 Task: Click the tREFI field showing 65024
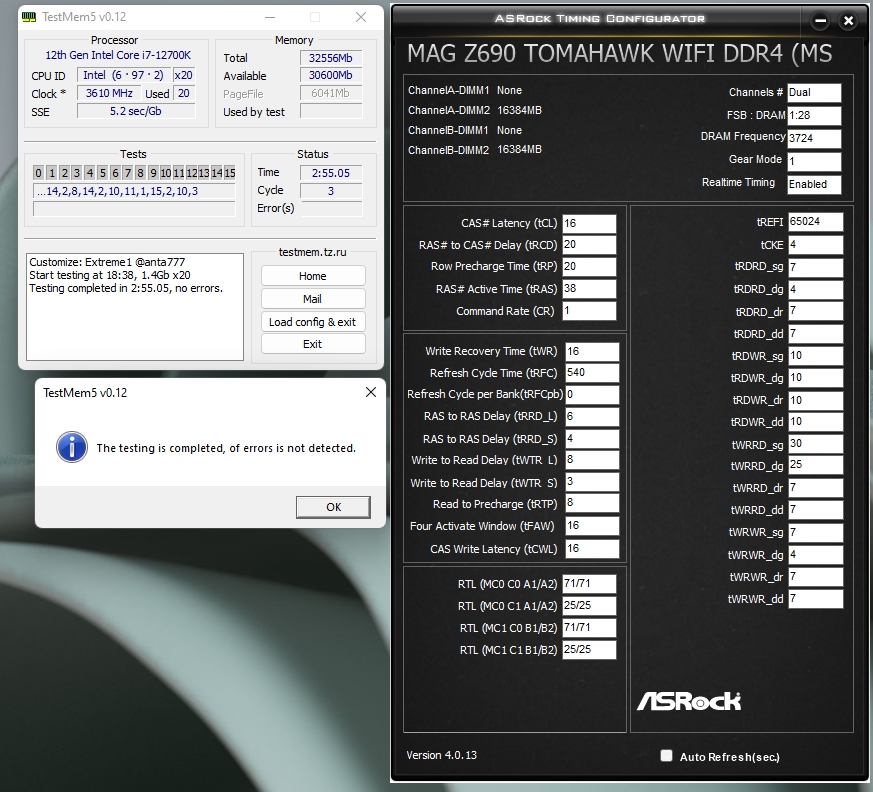(816, 222)
